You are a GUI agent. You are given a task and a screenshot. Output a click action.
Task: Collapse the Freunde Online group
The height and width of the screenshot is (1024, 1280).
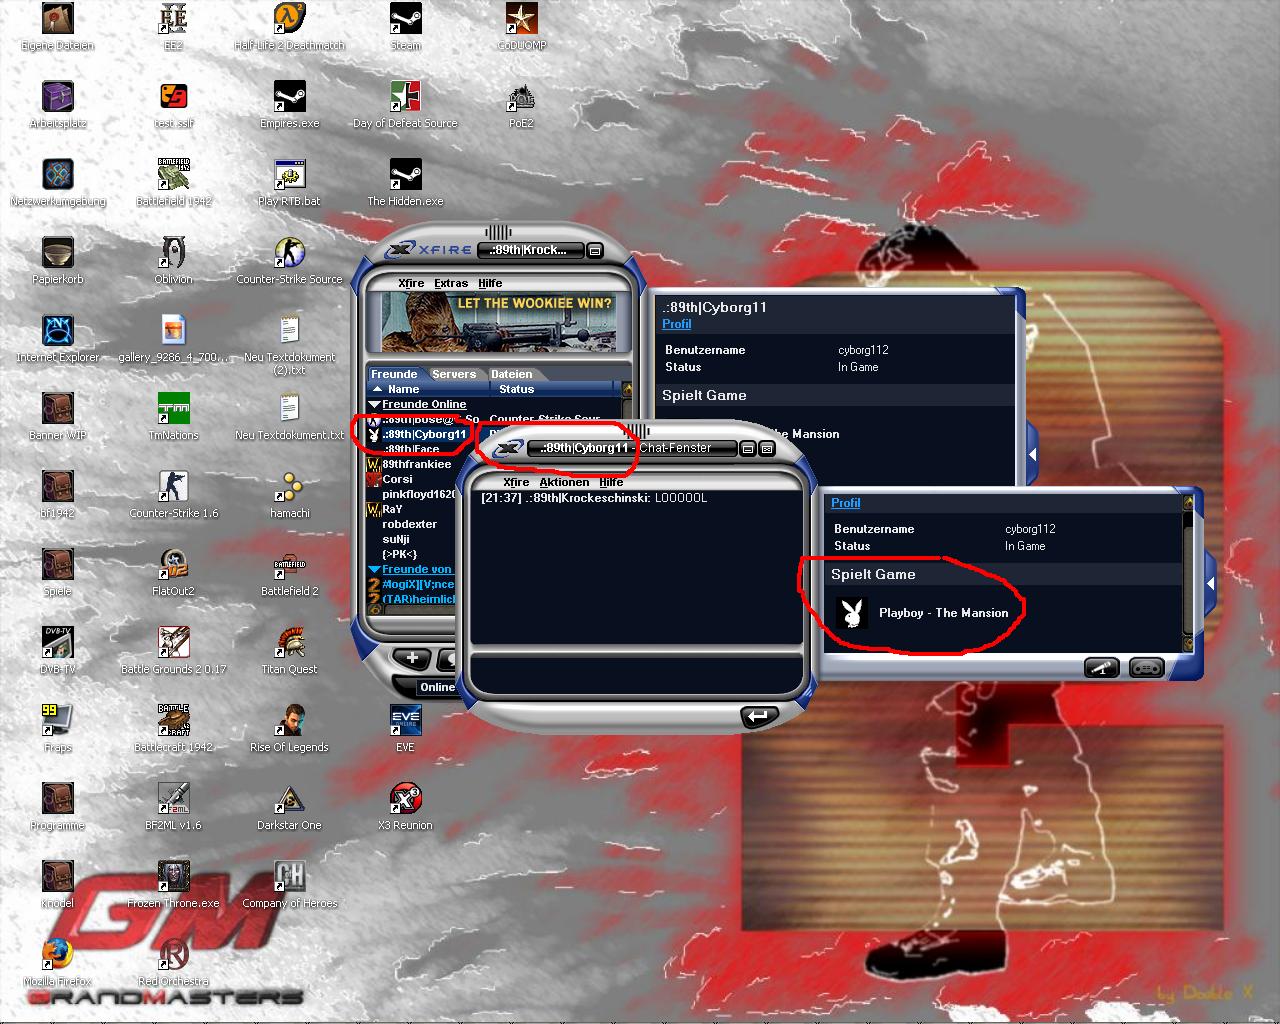click(375, 404)
